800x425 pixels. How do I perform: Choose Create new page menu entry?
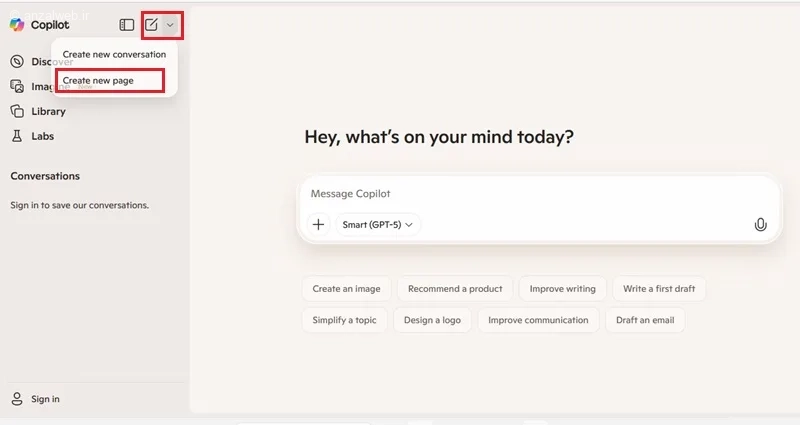98,80
